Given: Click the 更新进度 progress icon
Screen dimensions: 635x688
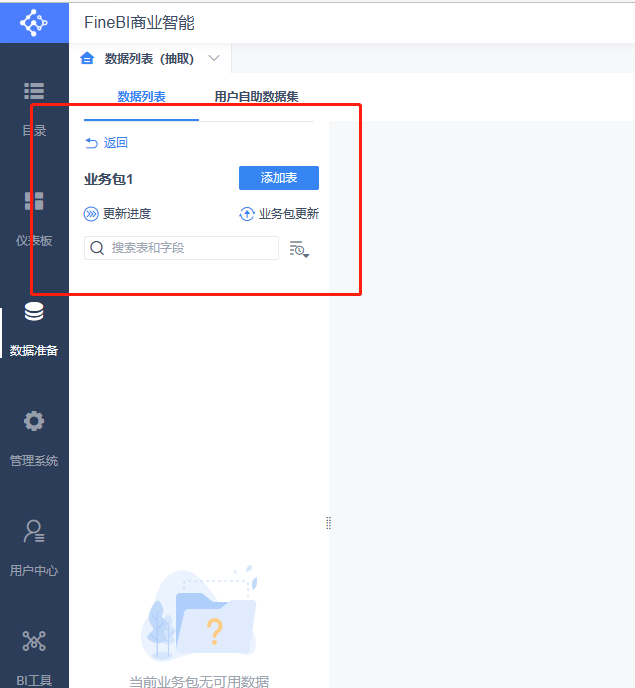Looking at the screenshot, I should point(91,214).
